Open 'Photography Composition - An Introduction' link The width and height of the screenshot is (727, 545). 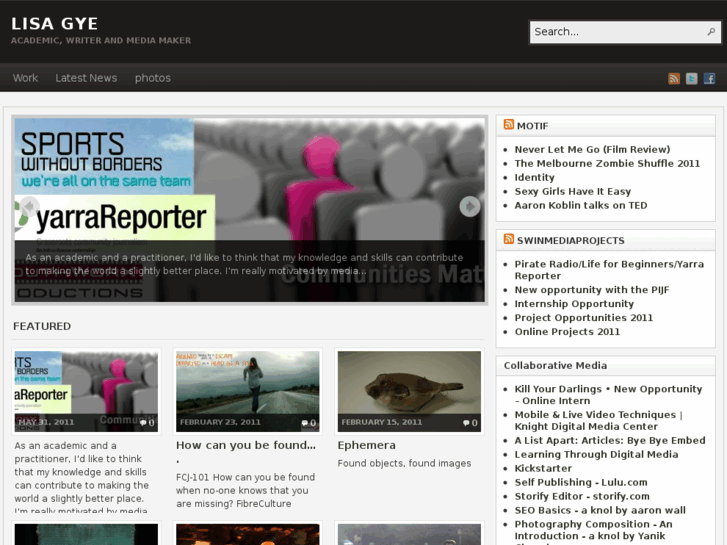coord(593,530)
